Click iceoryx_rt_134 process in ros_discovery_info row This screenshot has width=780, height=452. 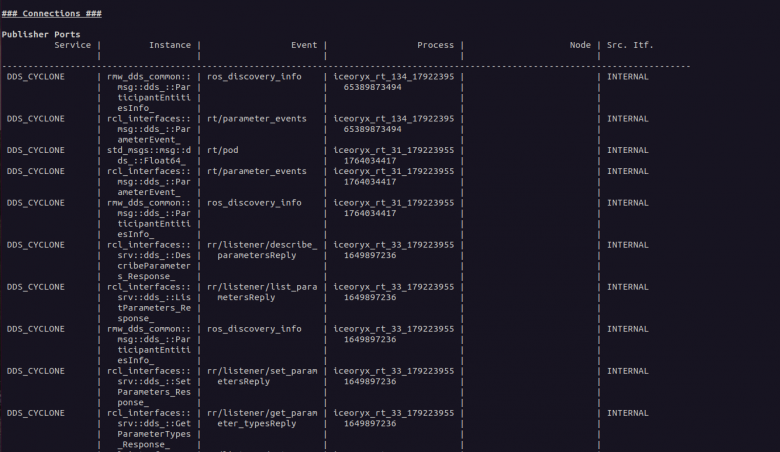pos(393,82)
